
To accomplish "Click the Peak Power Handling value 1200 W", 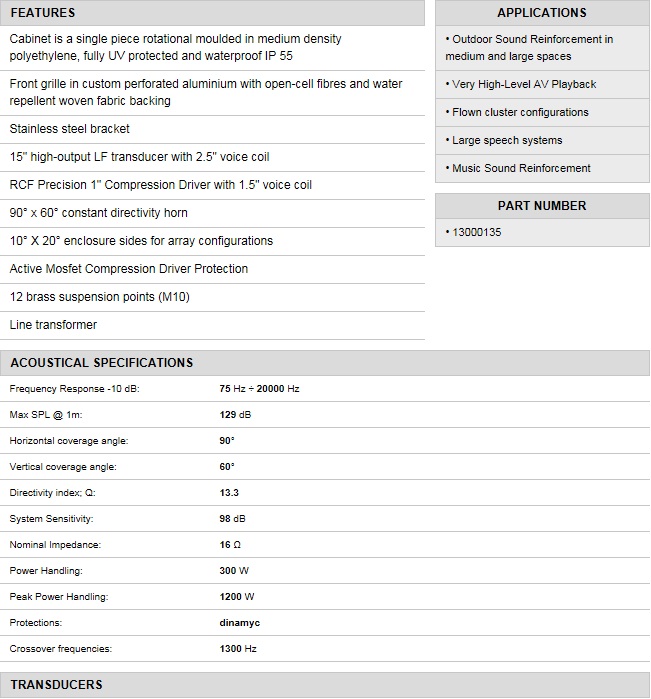I will click(x=237, y=597).
